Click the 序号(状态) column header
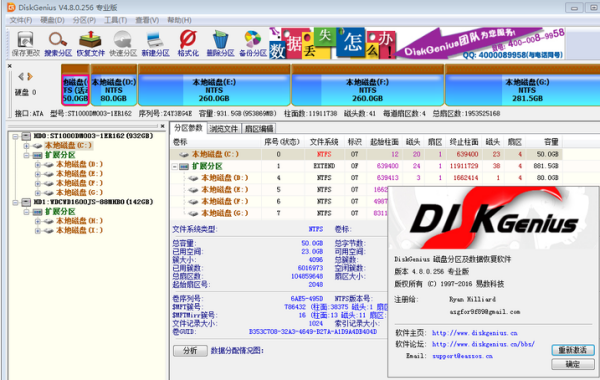The width and height of the screenshot is (600, 380). tap(282, 142)
